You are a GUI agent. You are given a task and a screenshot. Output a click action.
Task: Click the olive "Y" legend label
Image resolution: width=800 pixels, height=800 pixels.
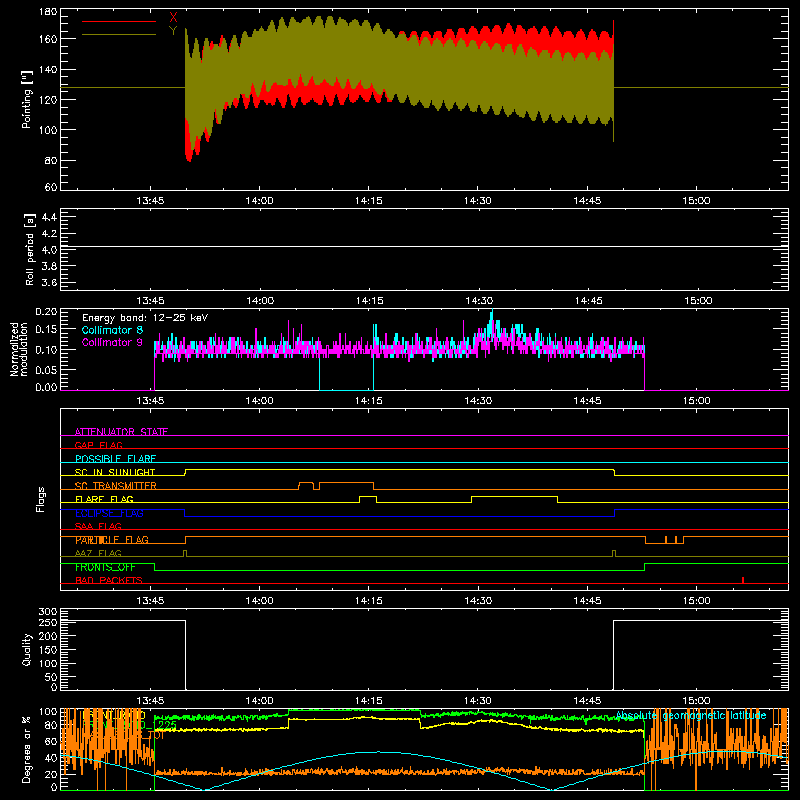pyautogui.click(x=173, y=31)
